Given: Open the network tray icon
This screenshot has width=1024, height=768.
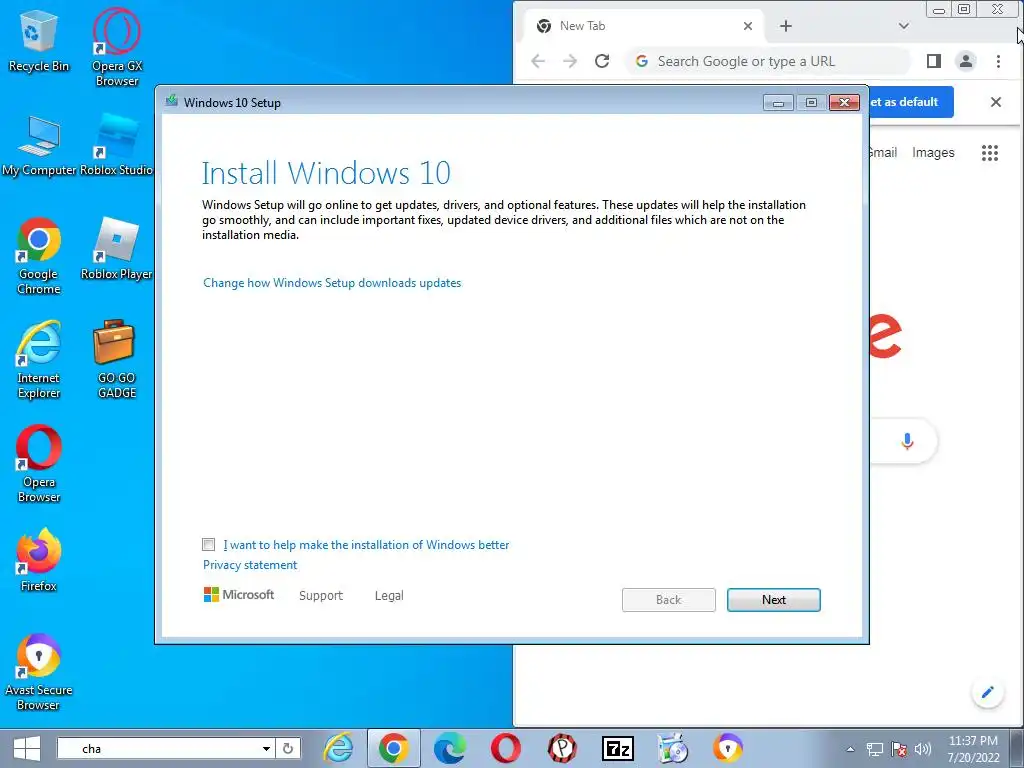Looking at the screenshot, I should tap(874, 749).
